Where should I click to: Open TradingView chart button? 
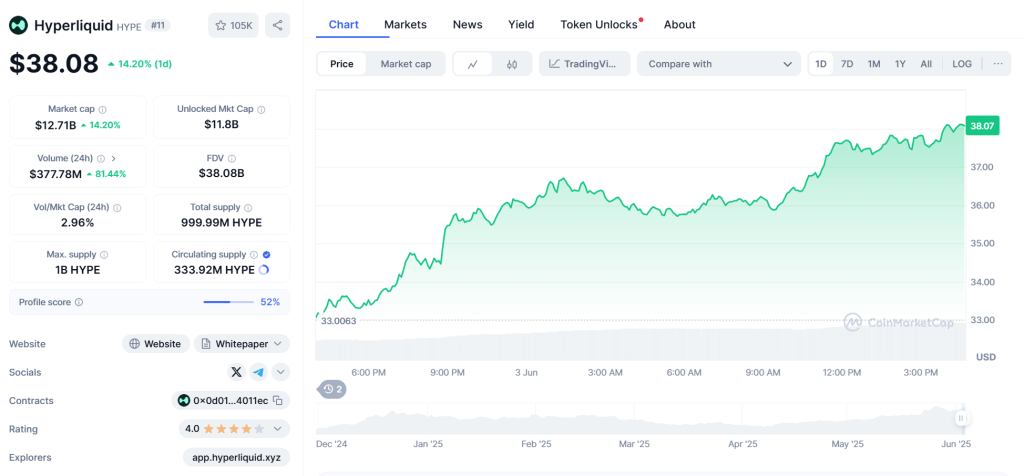click(x=584, y=64)
